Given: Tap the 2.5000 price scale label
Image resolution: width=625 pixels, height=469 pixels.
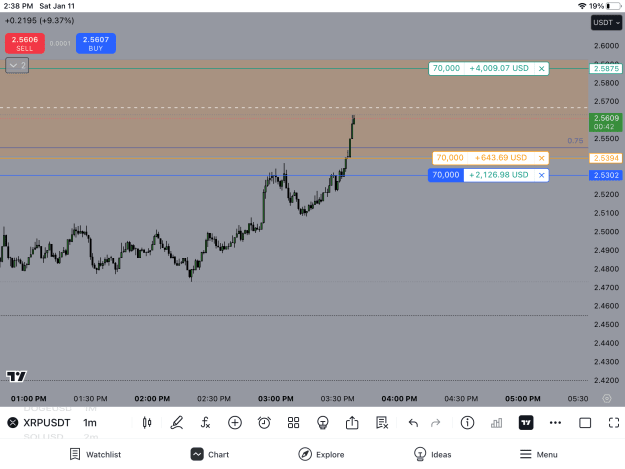Looking at the screenshot, I should 606,232.
